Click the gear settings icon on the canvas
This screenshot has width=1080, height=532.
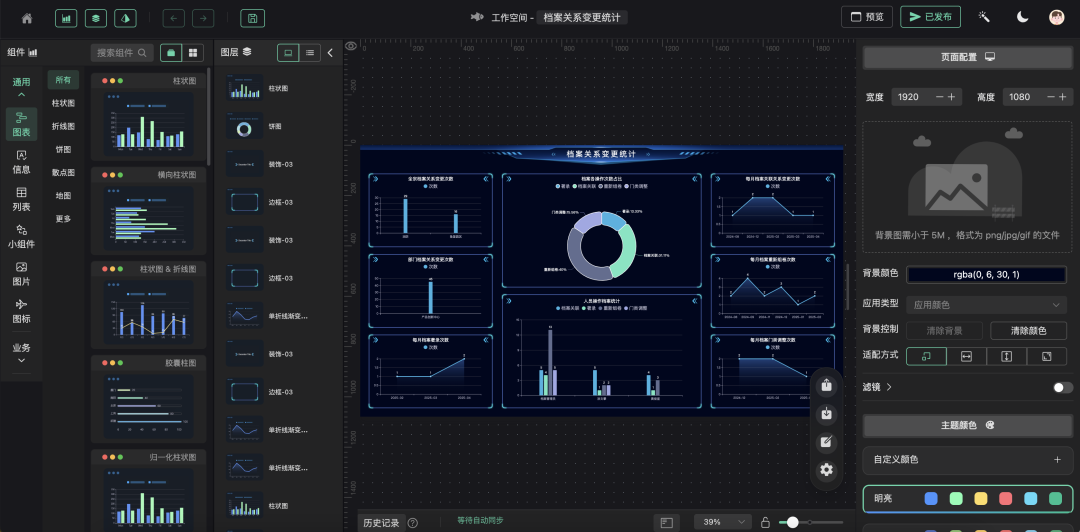pyautogui.click(x=826, y=469)
